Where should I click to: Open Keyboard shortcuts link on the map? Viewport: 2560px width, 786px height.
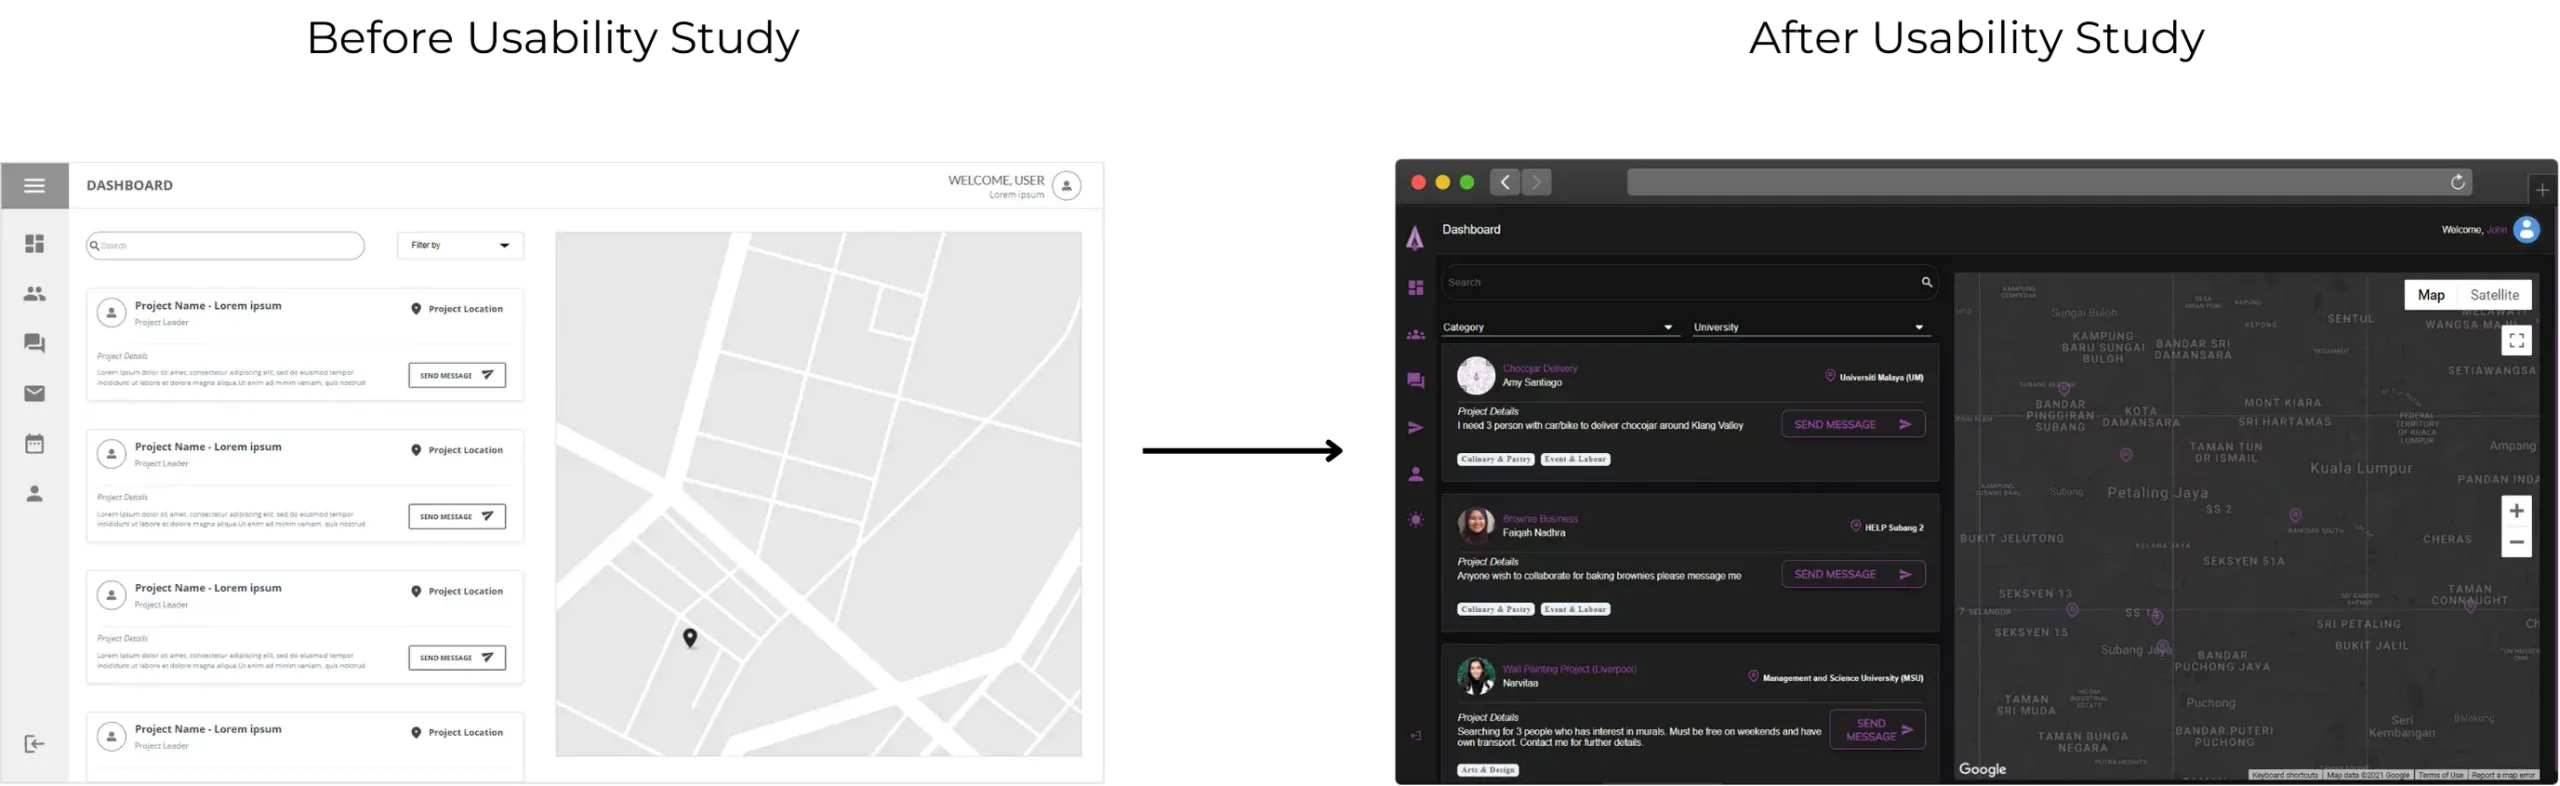click(2283, 775)
